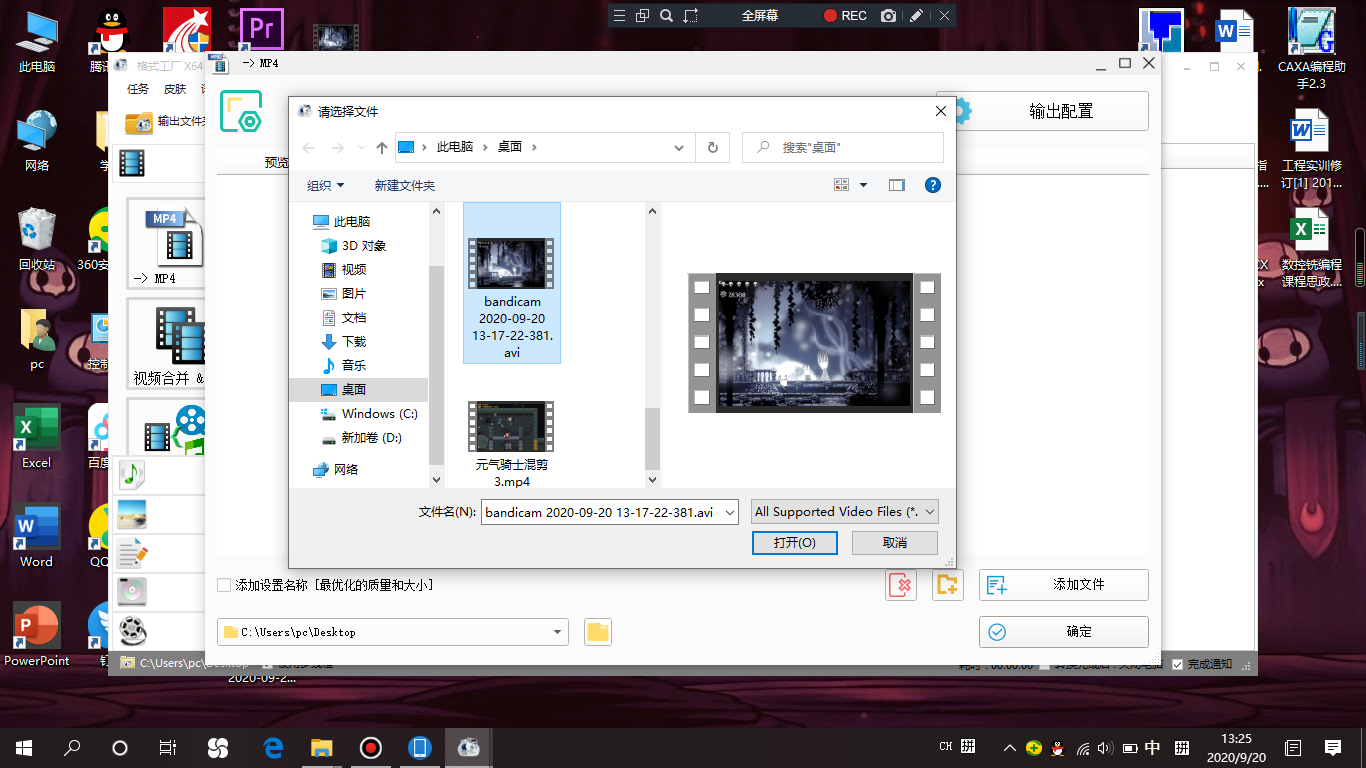Open the output folder path dropdown
The image size is (1366, 768).
tap(558, 632)
